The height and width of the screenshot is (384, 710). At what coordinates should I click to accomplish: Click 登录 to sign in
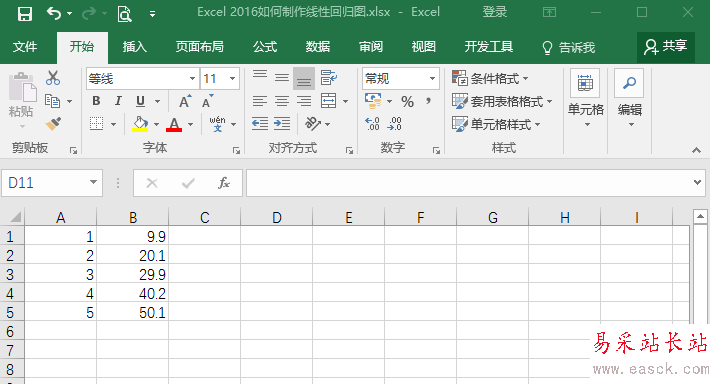click(494, 12)
